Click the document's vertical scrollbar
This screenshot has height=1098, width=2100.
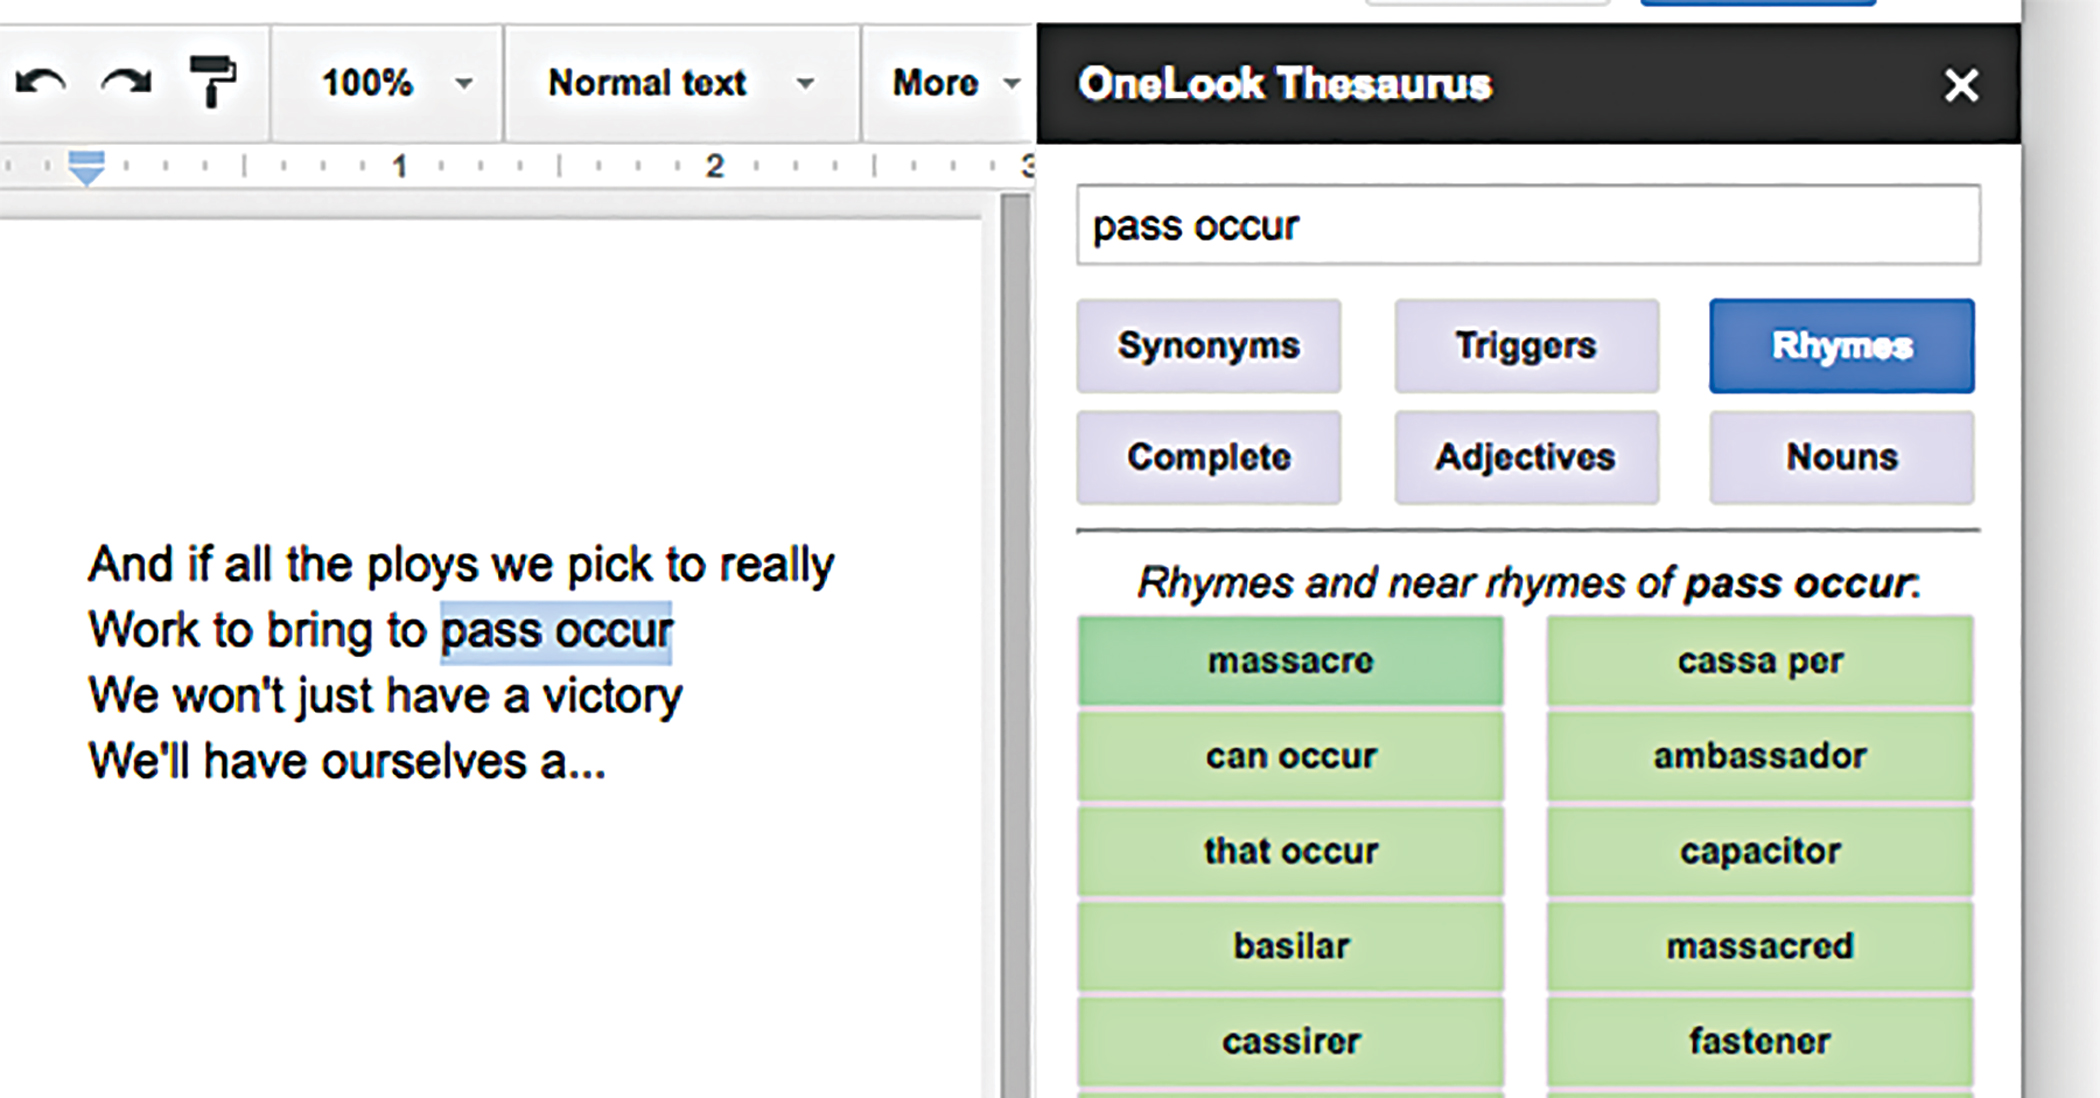[x=1015, y=640]
